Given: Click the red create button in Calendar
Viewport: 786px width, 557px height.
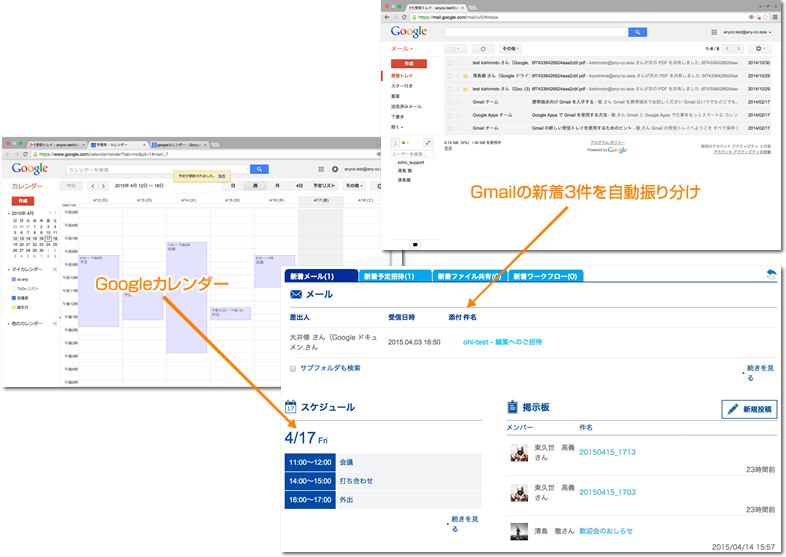Looking at the screenshot, I should point(23,201).
